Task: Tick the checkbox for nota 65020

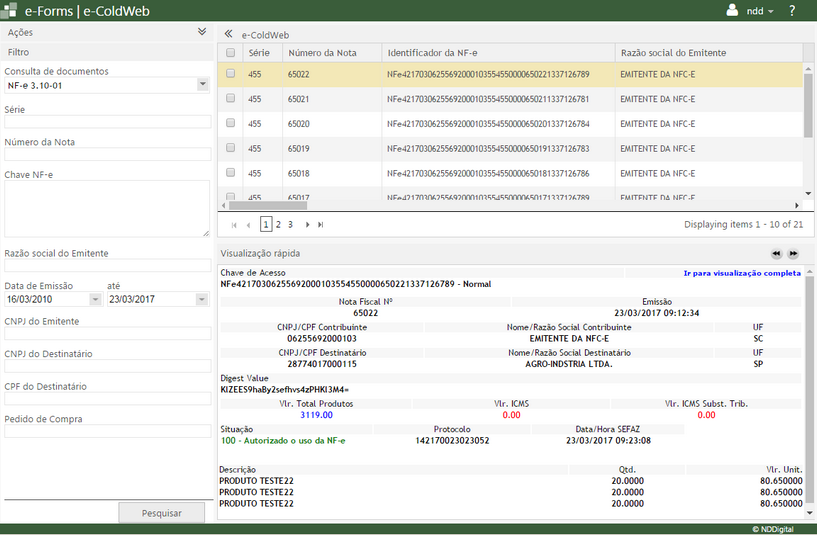Action: coord(231,124)
